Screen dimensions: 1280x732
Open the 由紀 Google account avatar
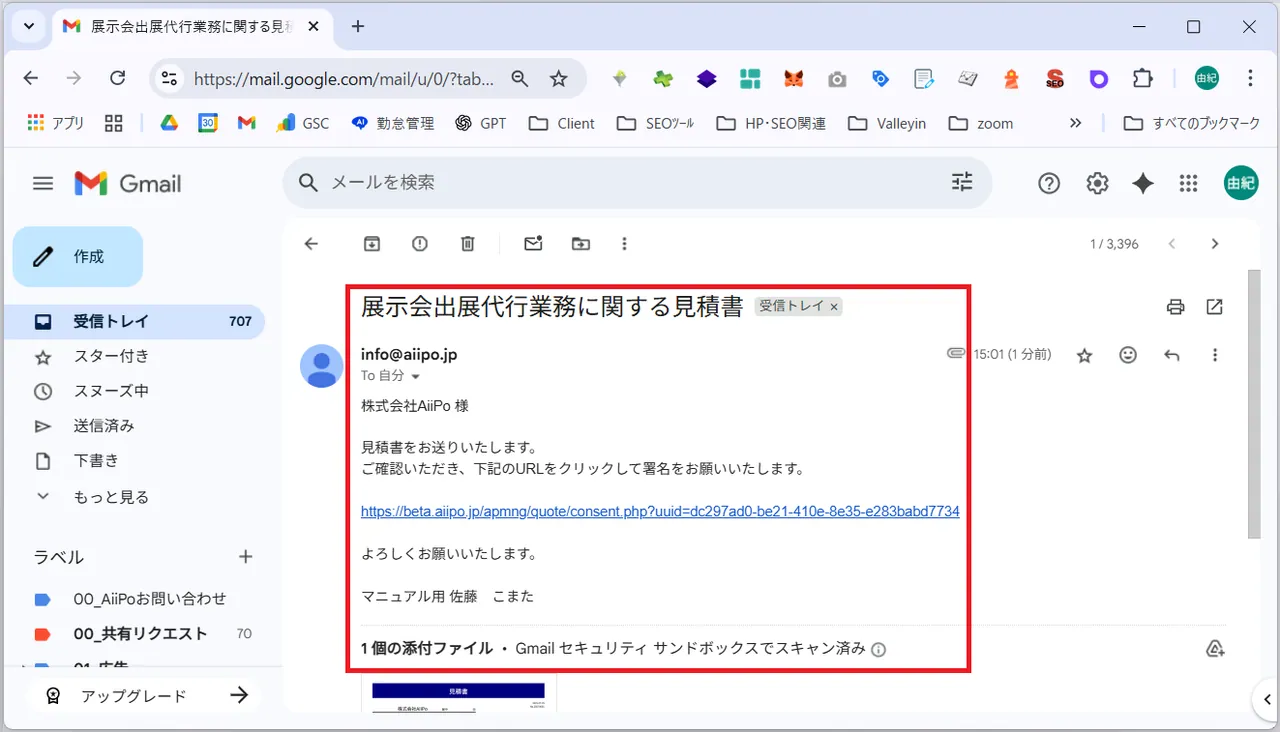coord(1241,183)
